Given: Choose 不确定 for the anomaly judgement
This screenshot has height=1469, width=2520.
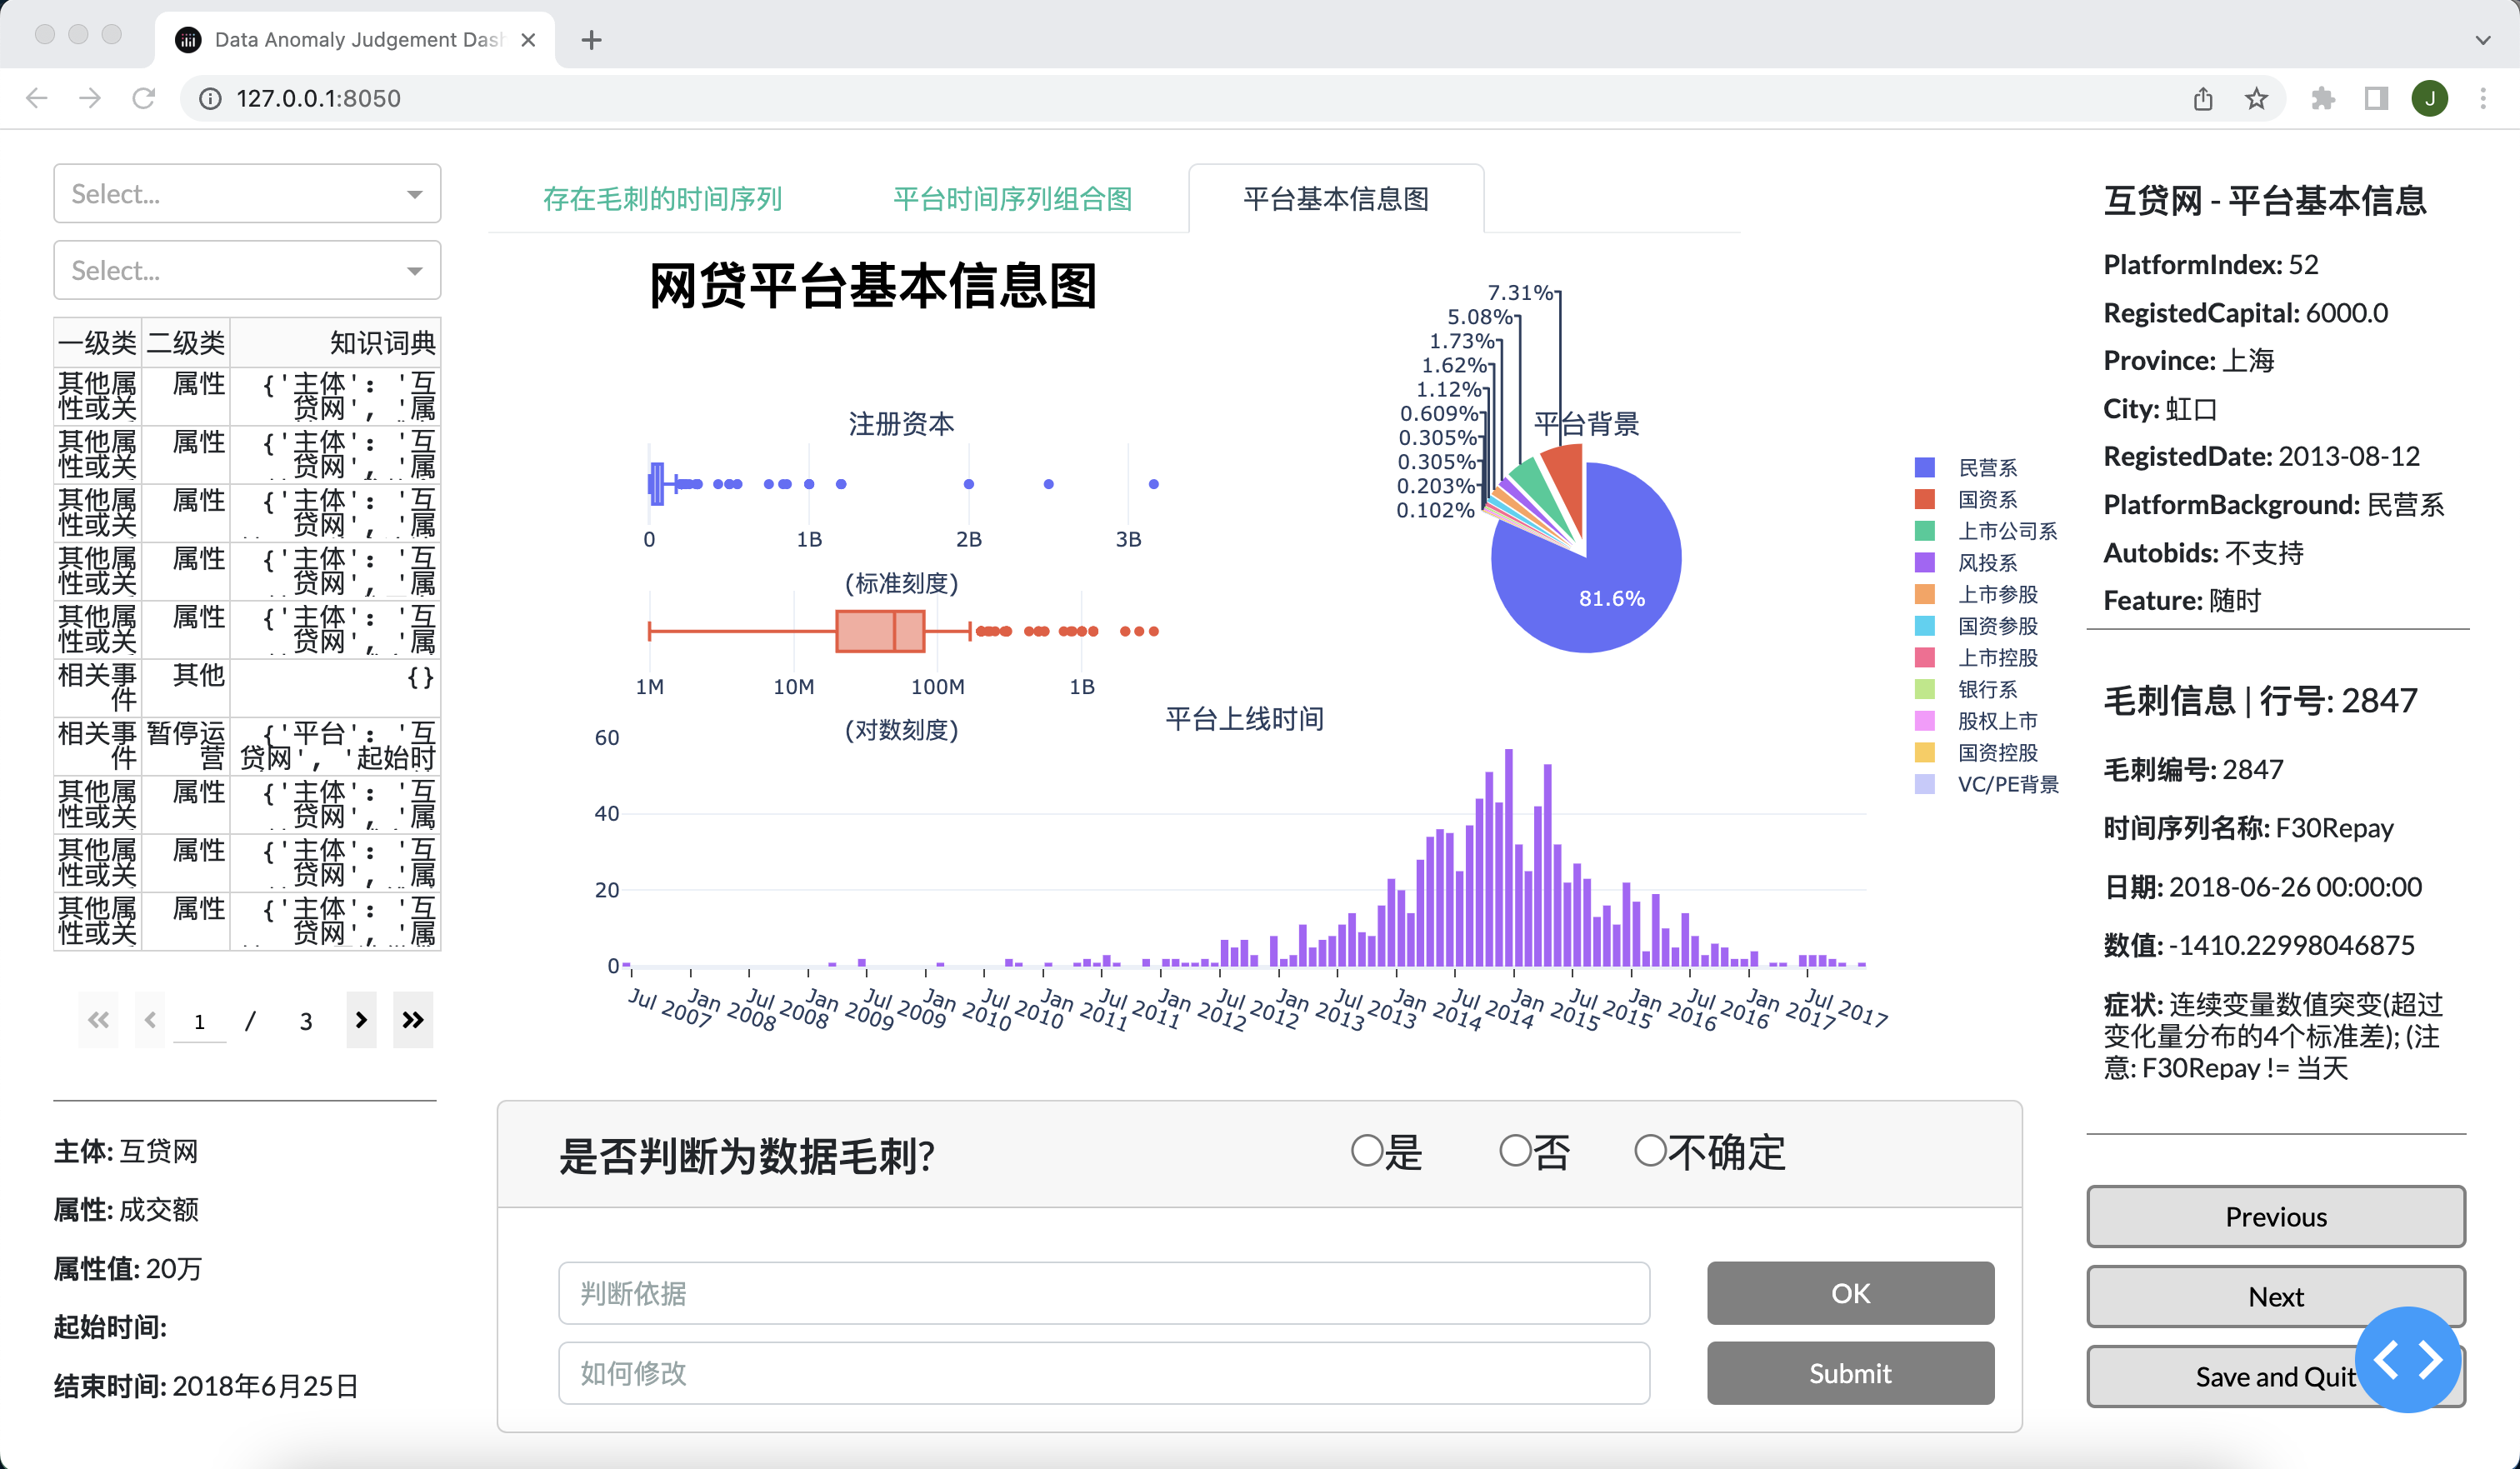Looking at the screenshot, I should (1650, 1152).
